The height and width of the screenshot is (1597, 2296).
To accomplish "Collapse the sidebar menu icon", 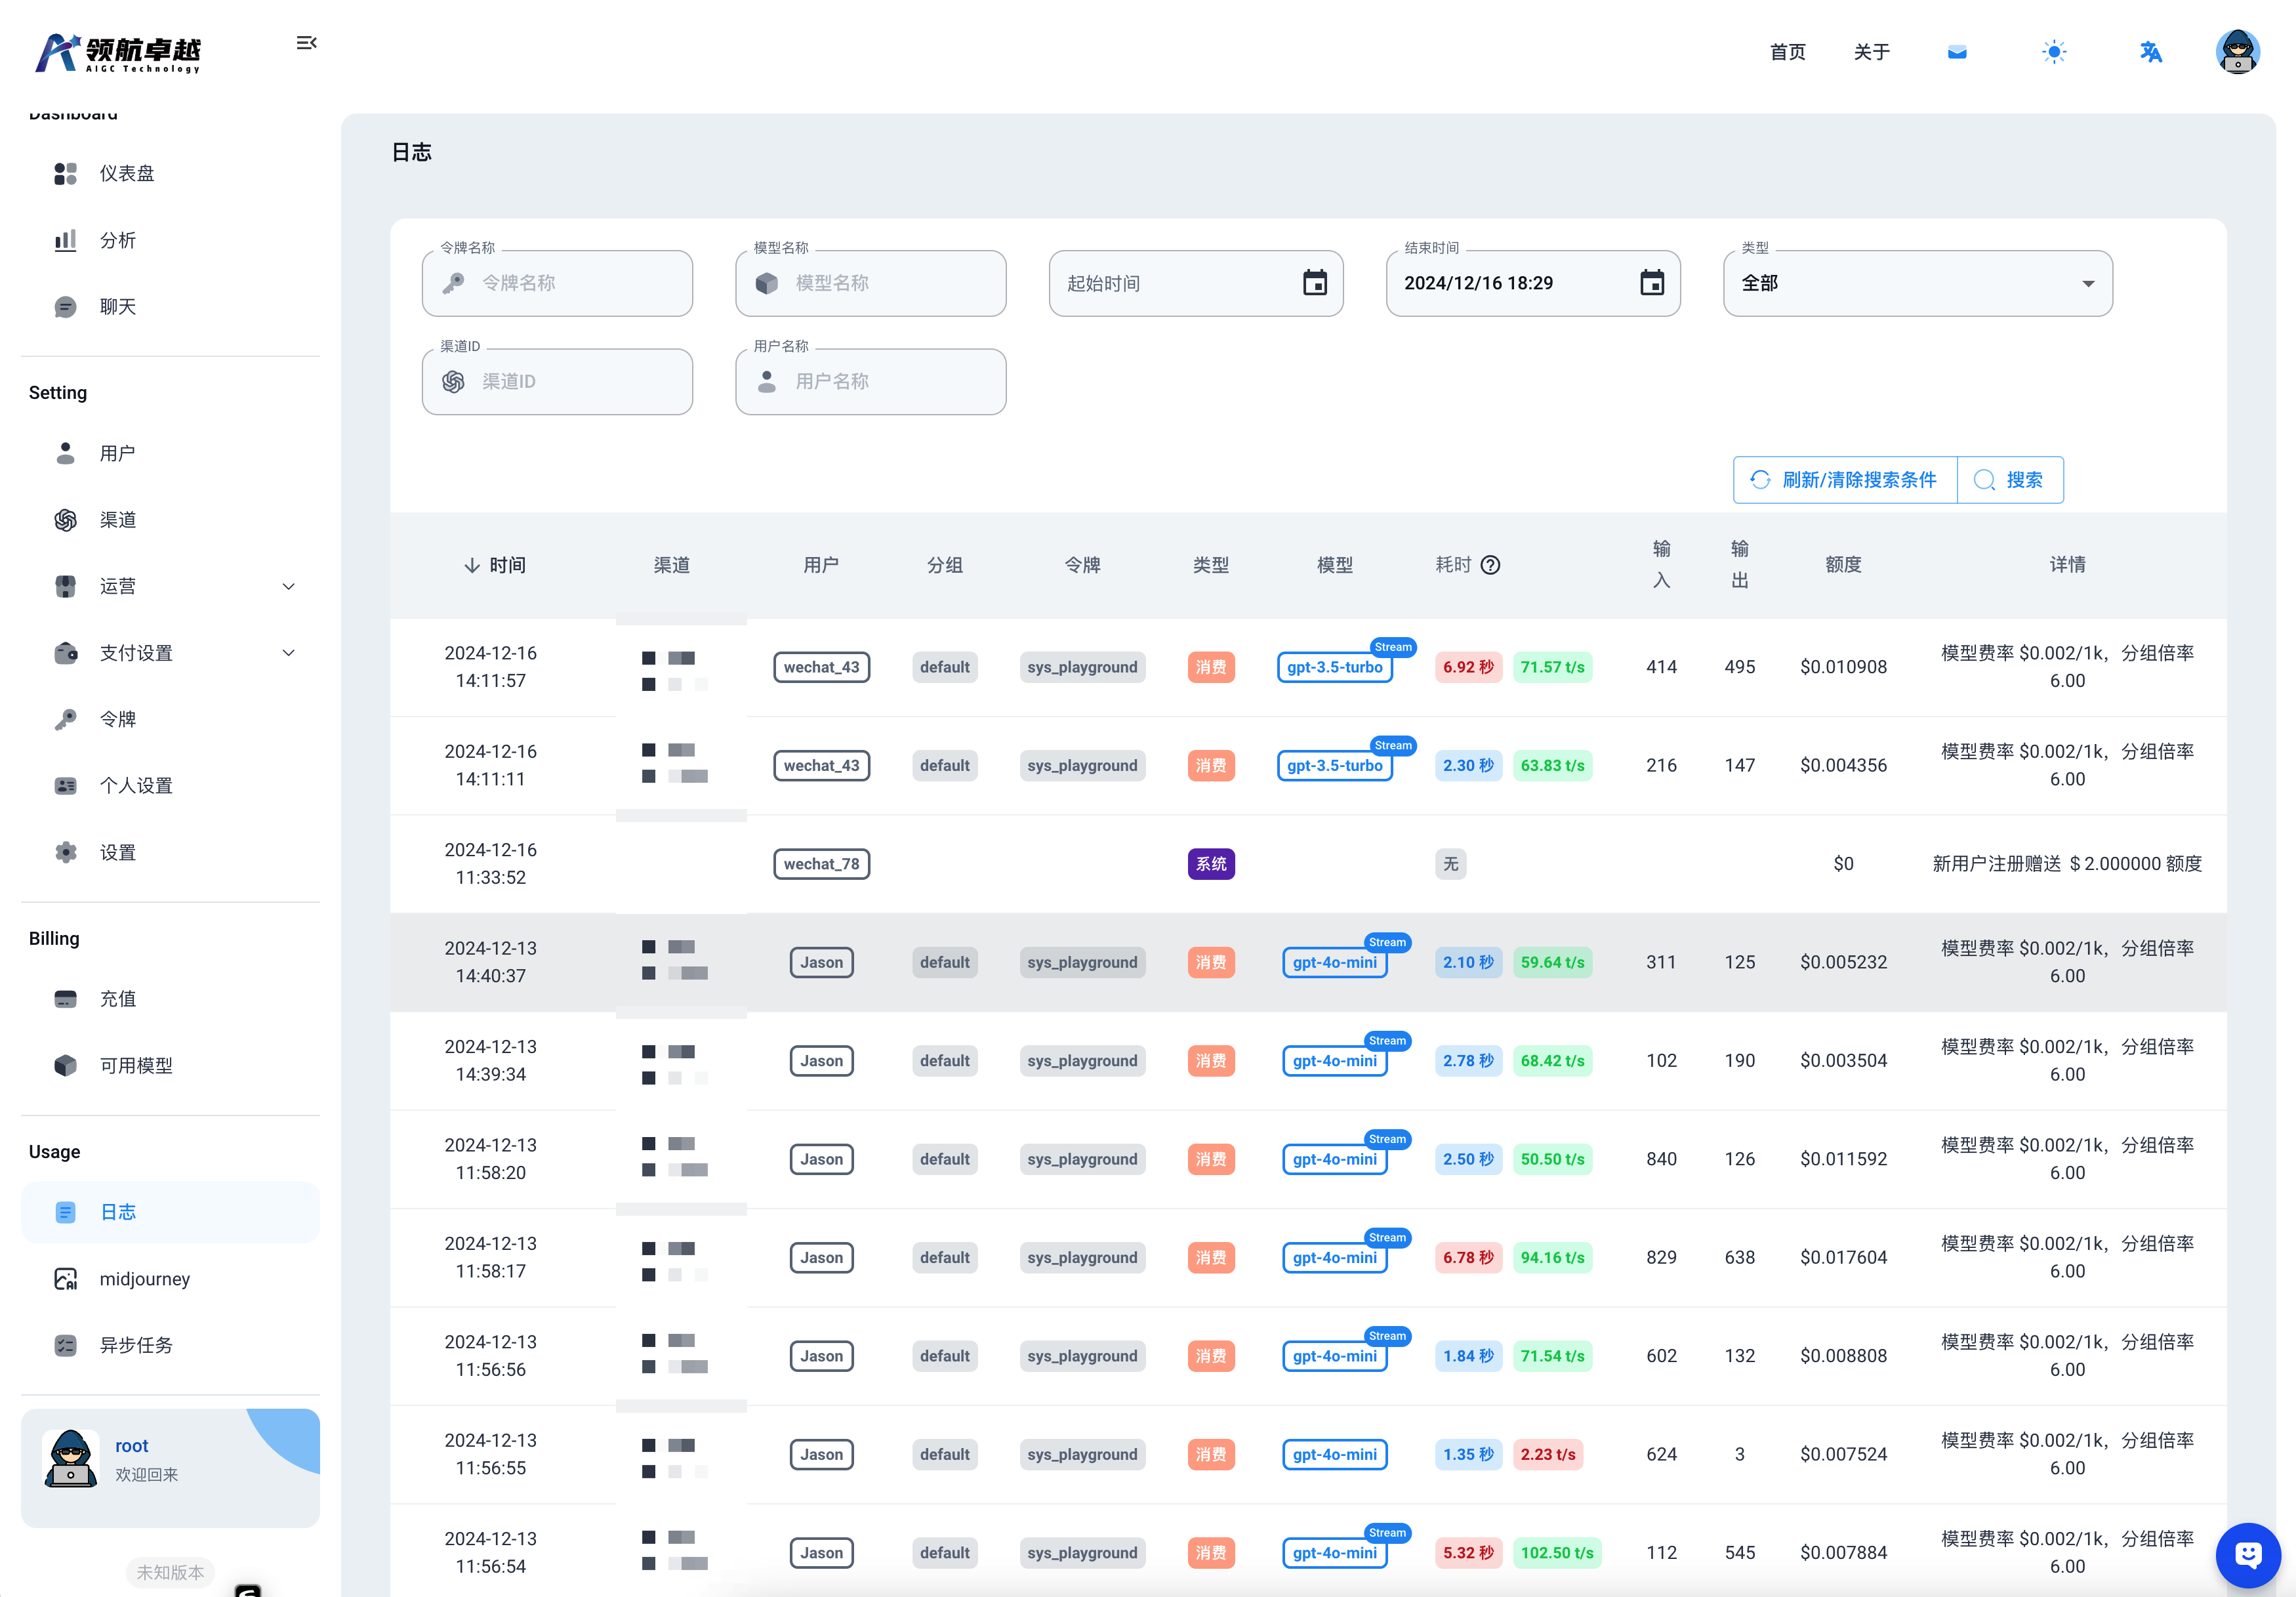I will coord(306,43).
